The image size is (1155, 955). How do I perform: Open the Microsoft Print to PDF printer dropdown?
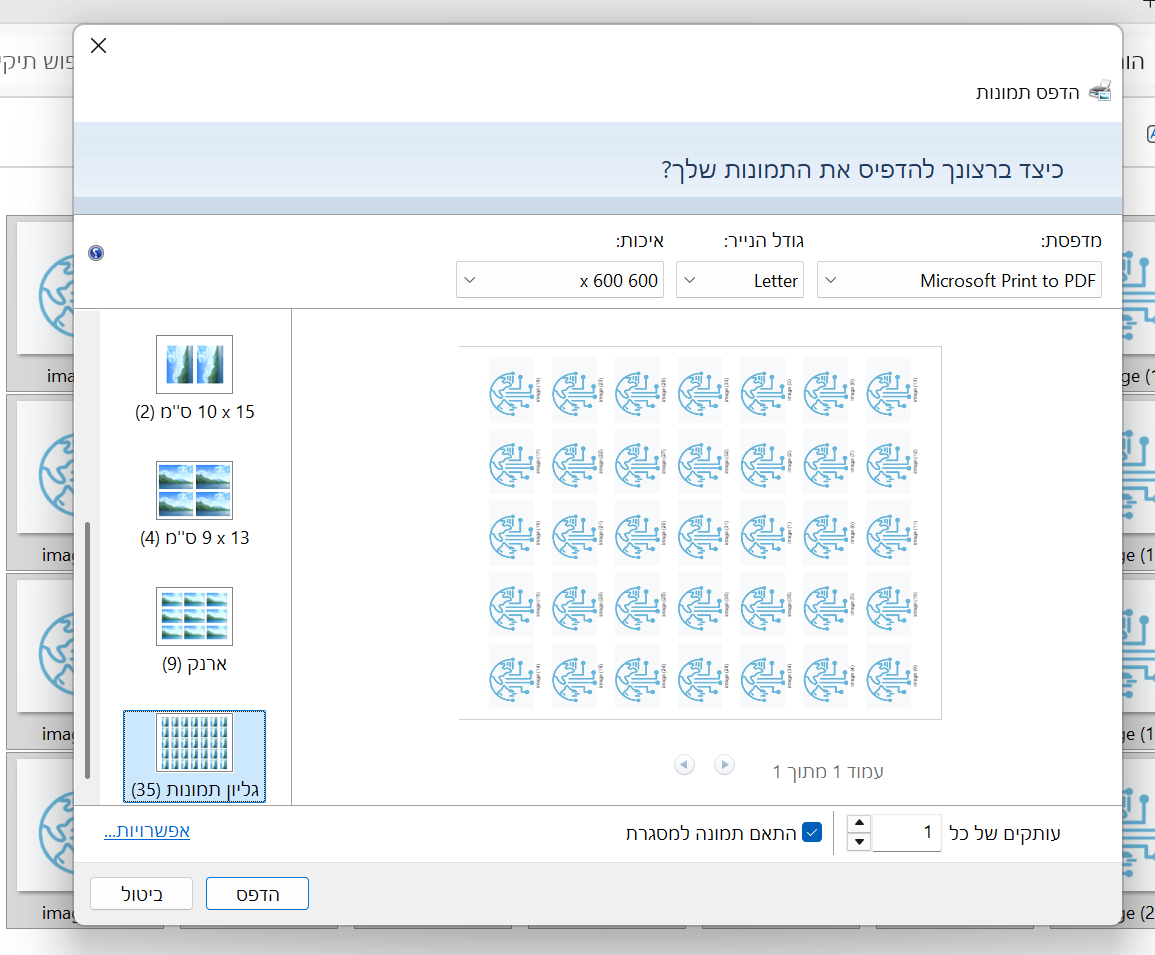tap(959, 280)
